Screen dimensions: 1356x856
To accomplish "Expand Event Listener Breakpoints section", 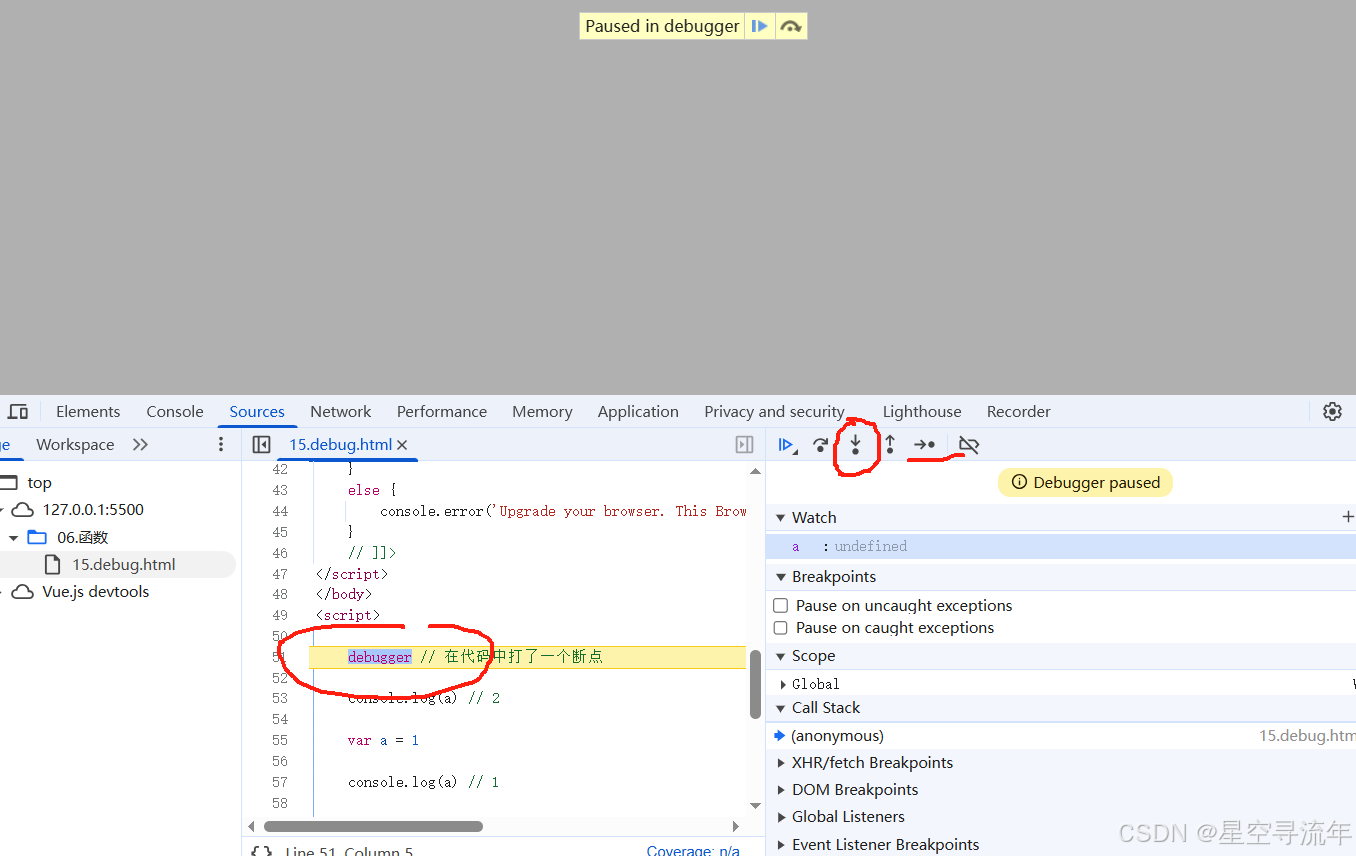I will click(x=781, y=845).
